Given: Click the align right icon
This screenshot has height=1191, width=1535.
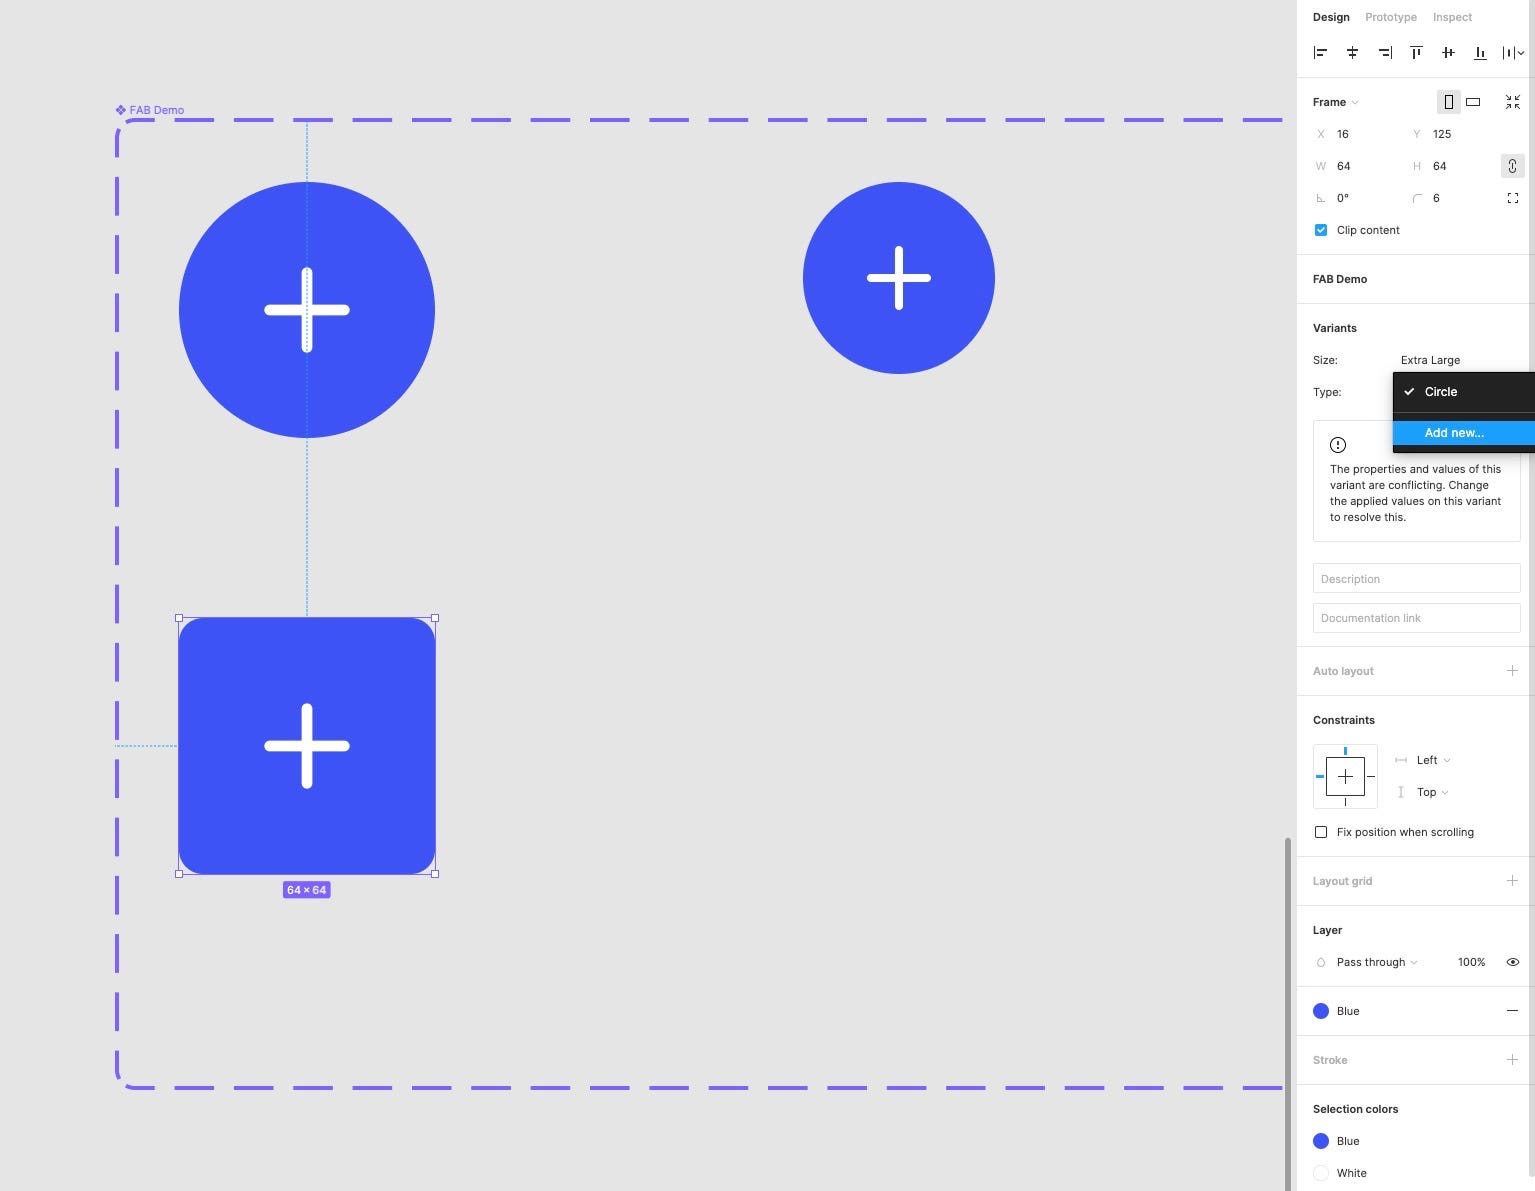Looking at the screenshot, I should coord(1384,53).
